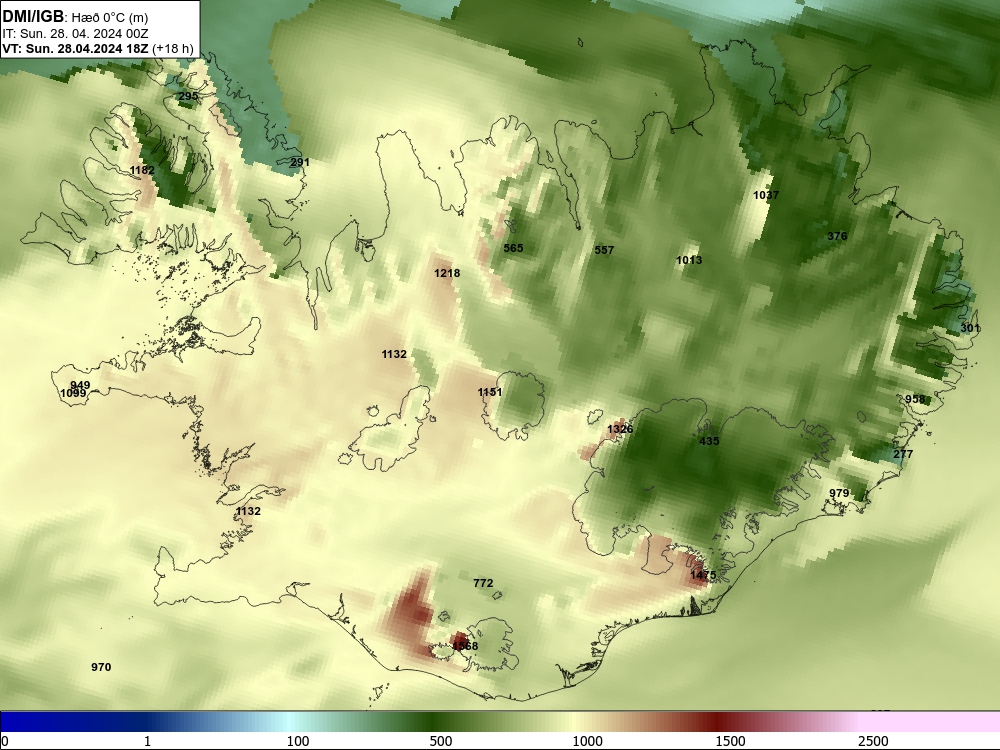Screen dimensions: 1000x750
Task: Click the 949 value label on the map
Action: (80, 385)
